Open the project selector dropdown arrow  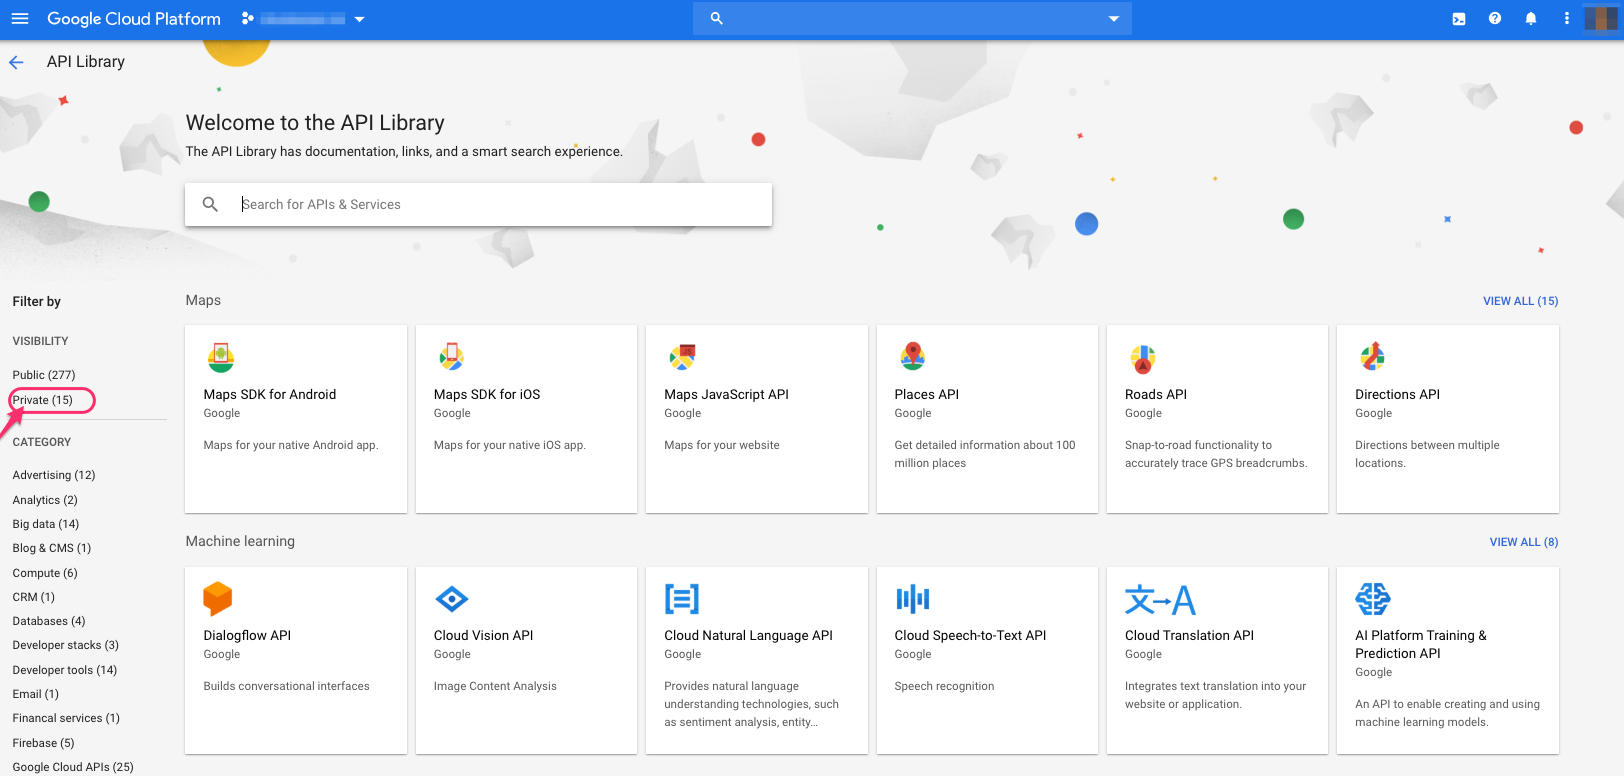click(359, 19)
